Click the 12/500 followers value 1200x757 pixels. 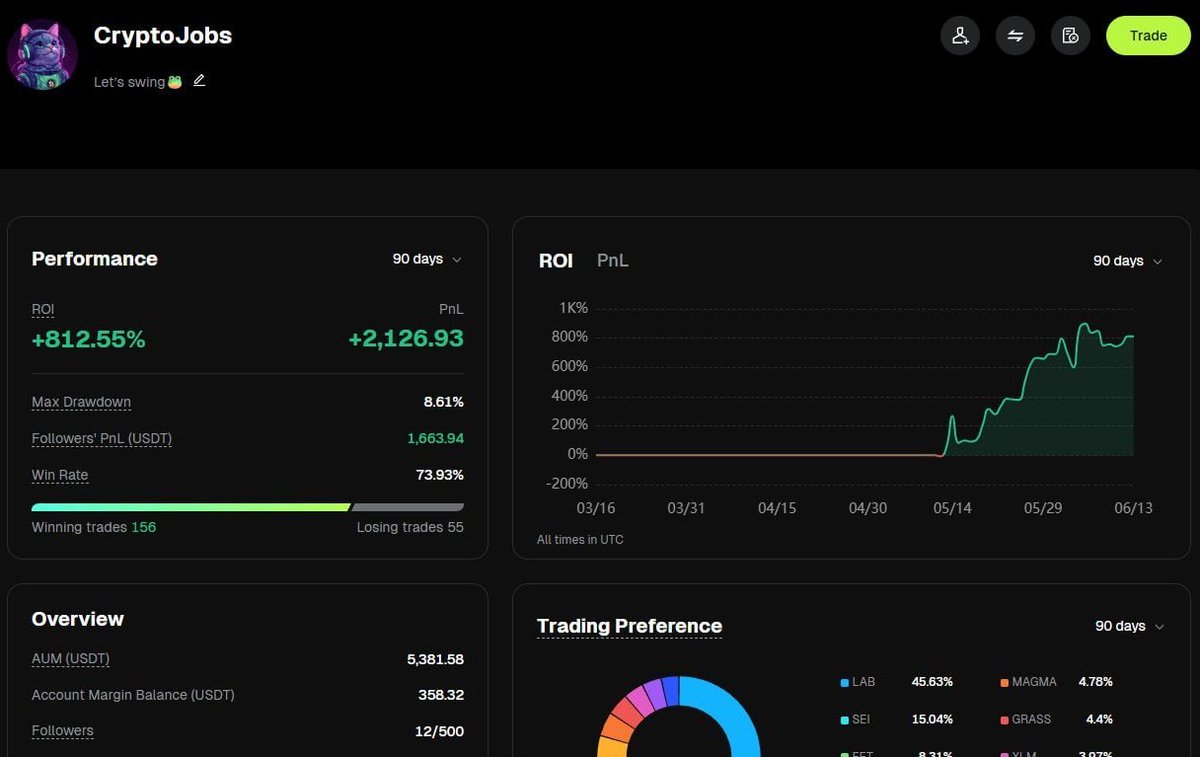(x=439, y=731)
